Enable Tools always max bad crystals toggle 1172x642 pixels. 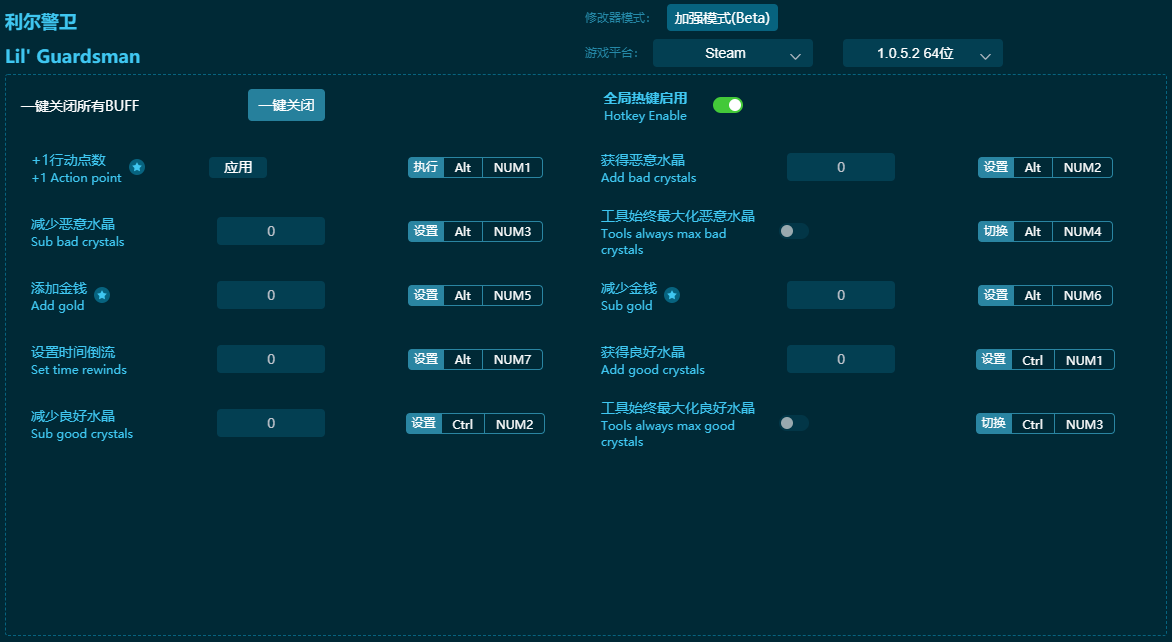tap(794, 232)
